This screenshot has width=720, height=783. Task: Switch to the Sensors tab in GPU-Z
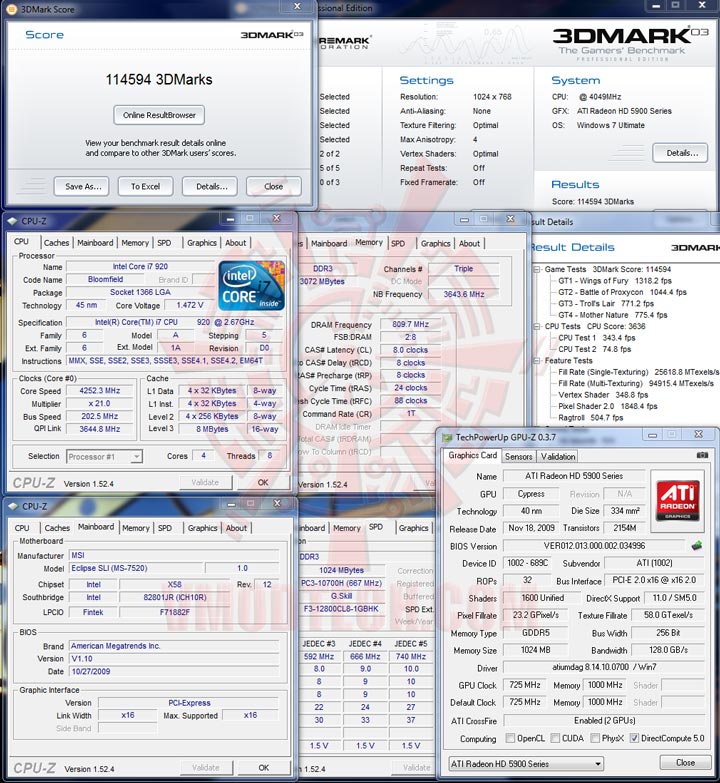click(x=518, y=456)
